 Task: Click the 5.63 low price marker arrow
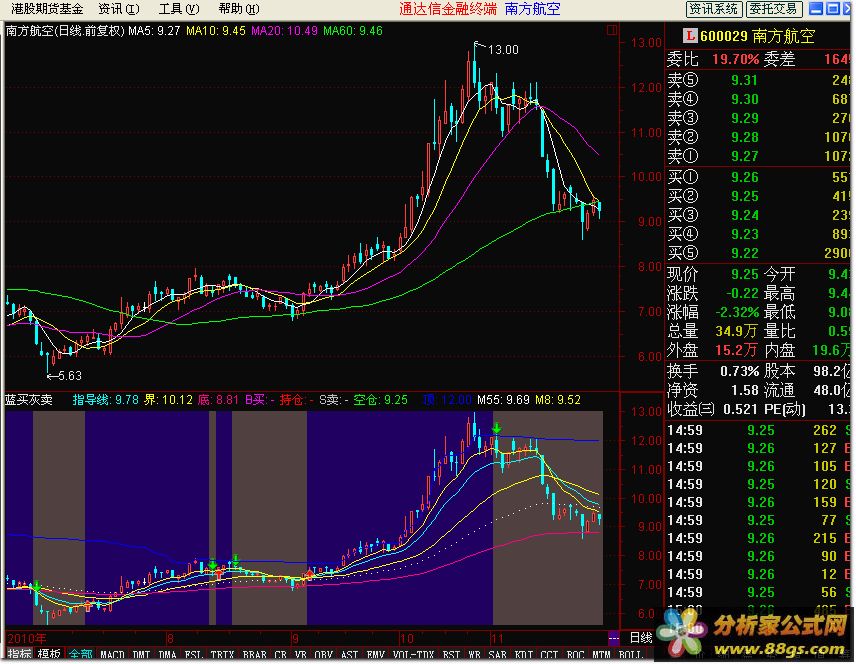tap(52, 376)
